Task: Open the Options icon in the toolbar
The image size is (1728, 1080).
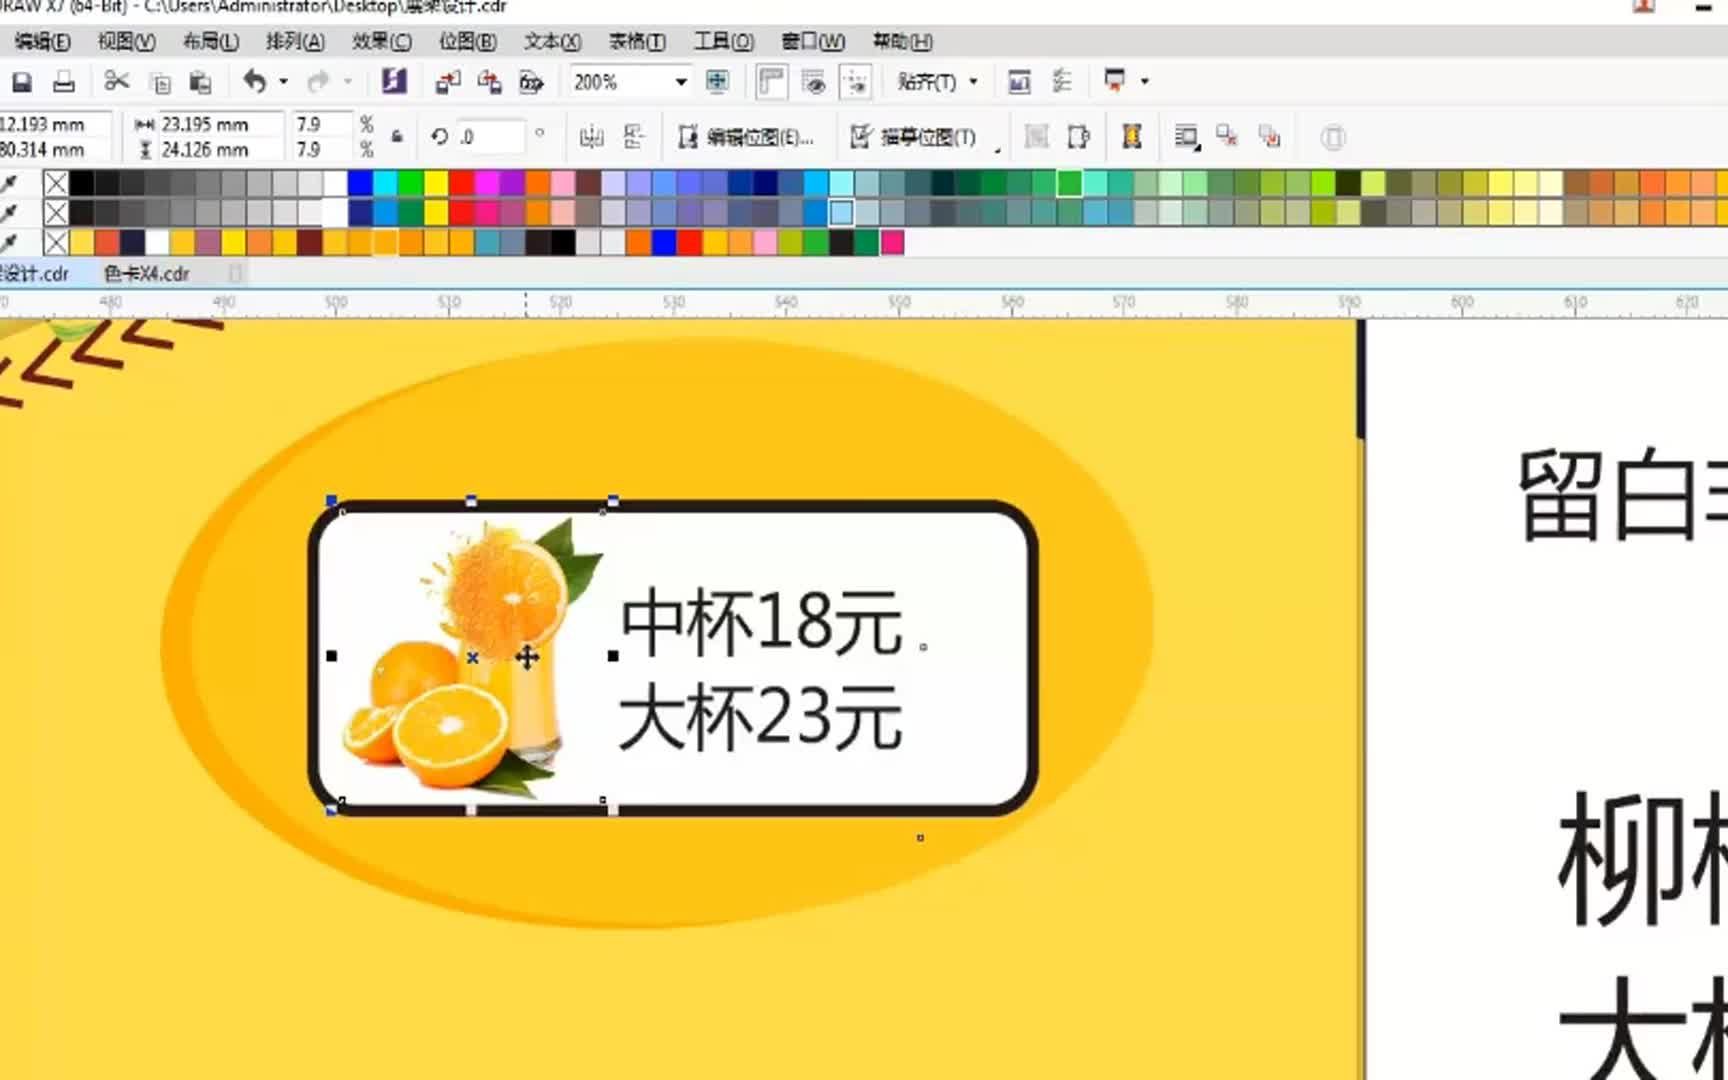Action: [x=1062, y=82]
